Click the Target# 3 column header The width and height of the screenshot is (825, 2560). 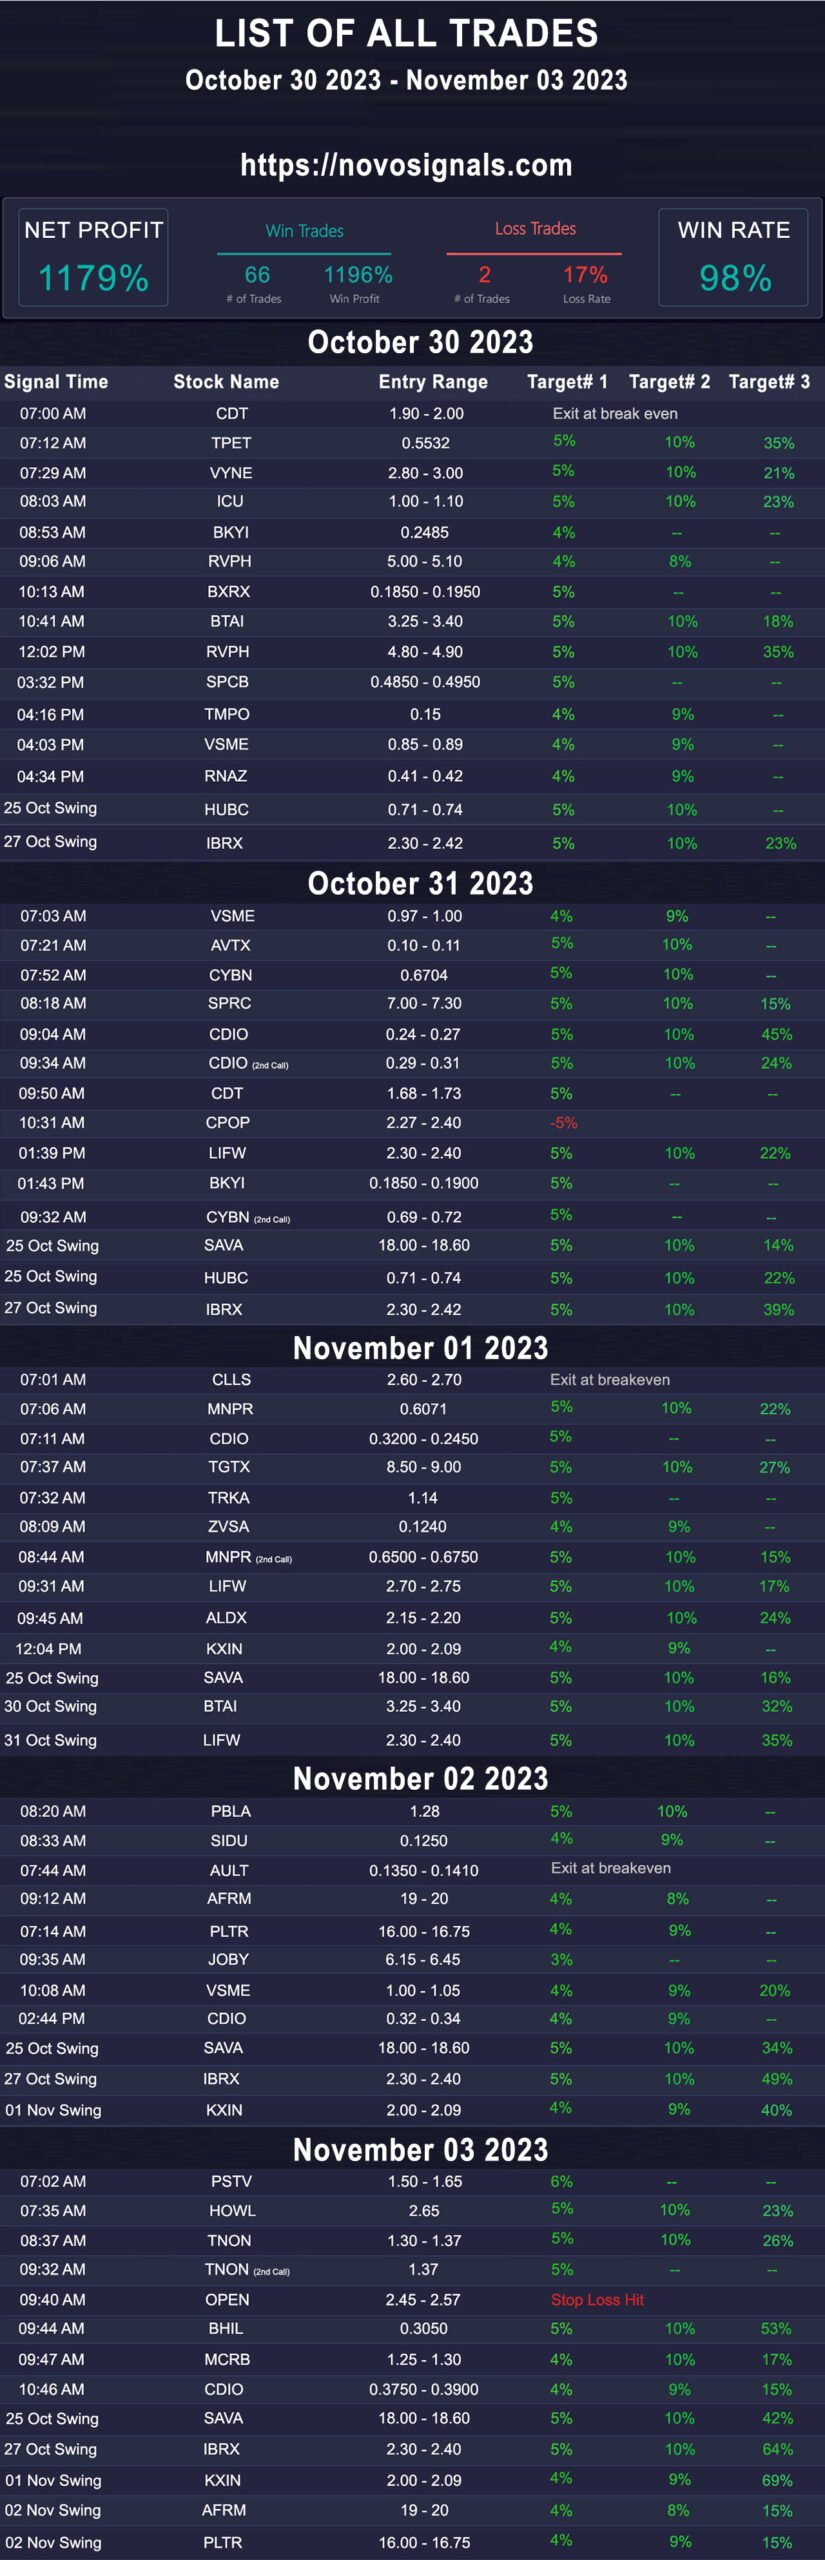[x=769, y=381]
